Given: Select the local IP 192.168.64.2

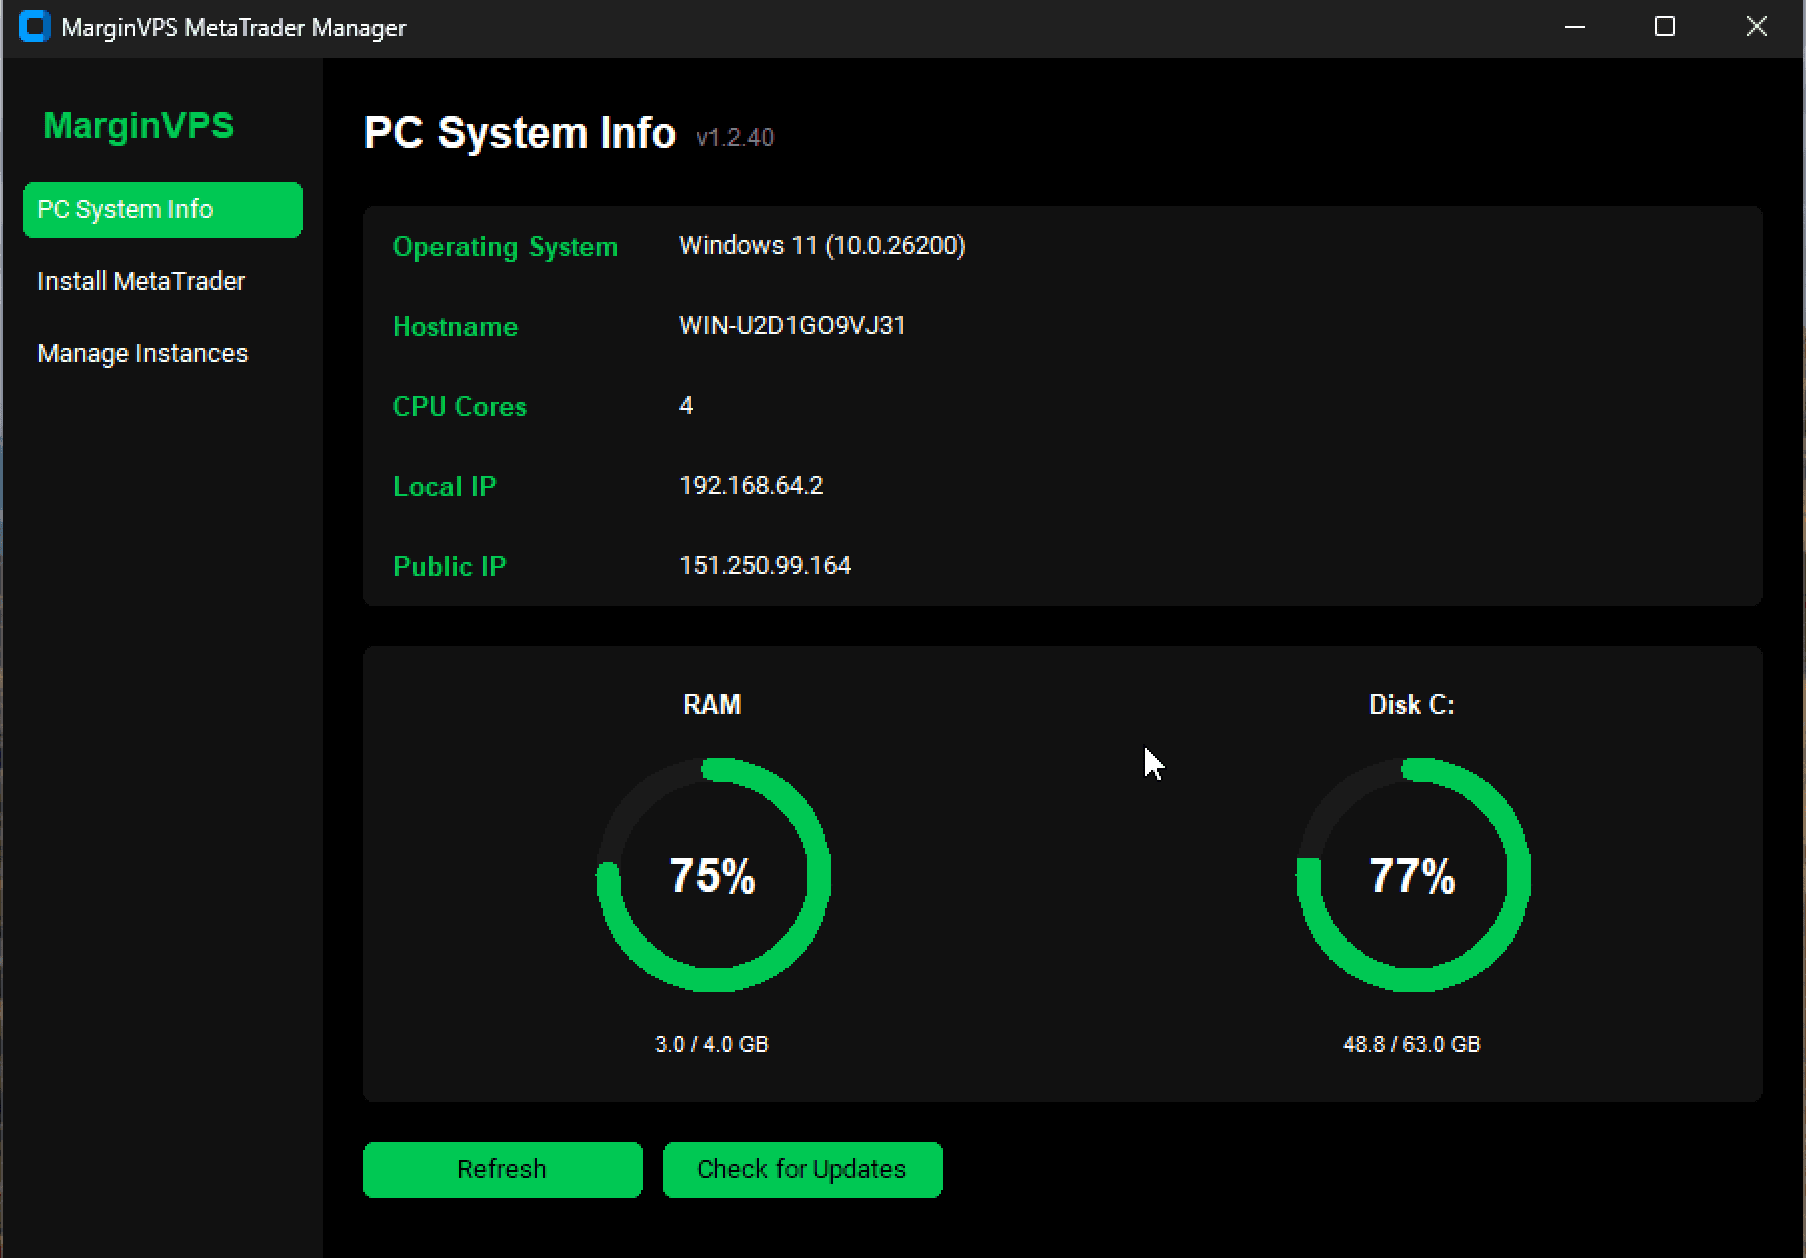Looking at the screenshot, I should tap(751, 486).
